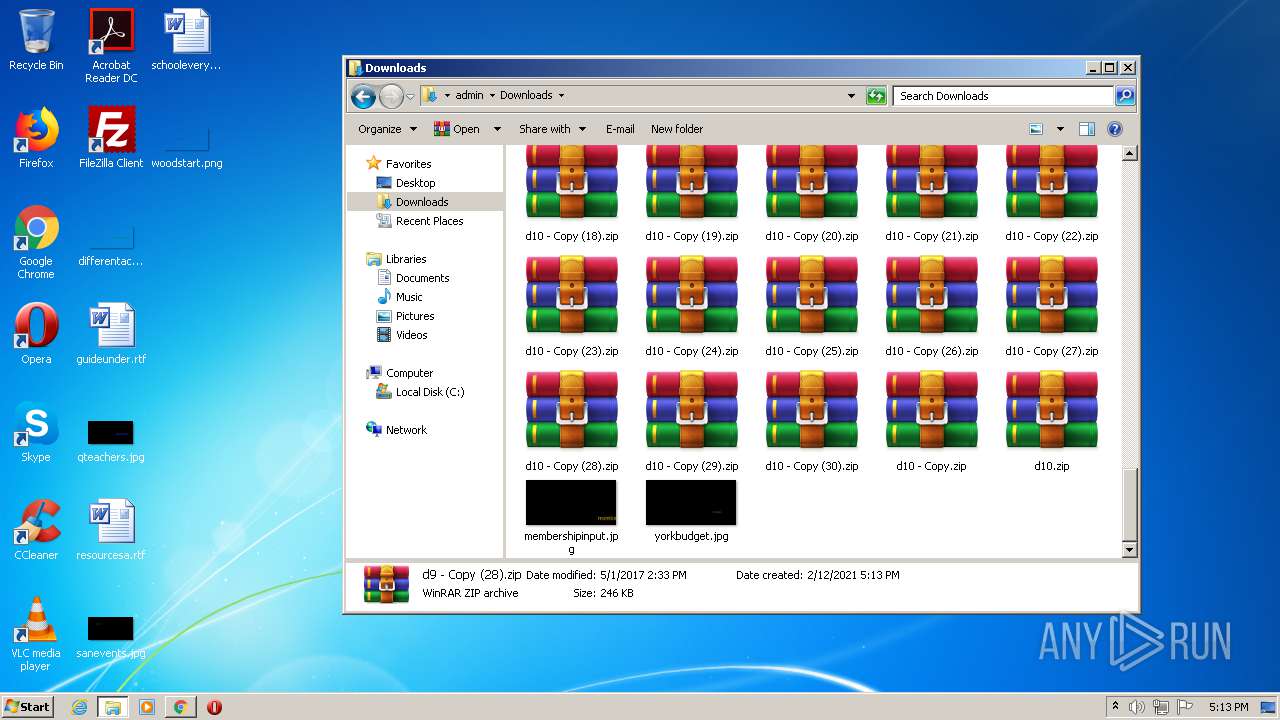
Task: Select the sanevents.jpg desktop file
Action: [111, 637]
